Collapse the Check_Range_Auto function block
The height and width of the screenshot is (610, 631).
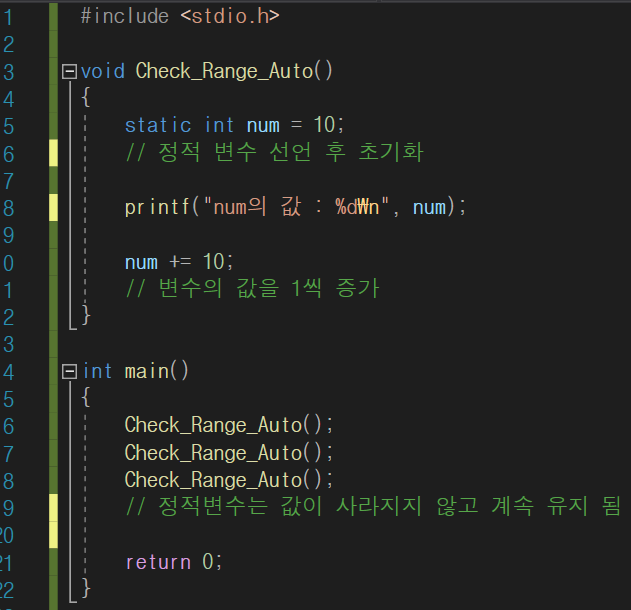point(69,72)
